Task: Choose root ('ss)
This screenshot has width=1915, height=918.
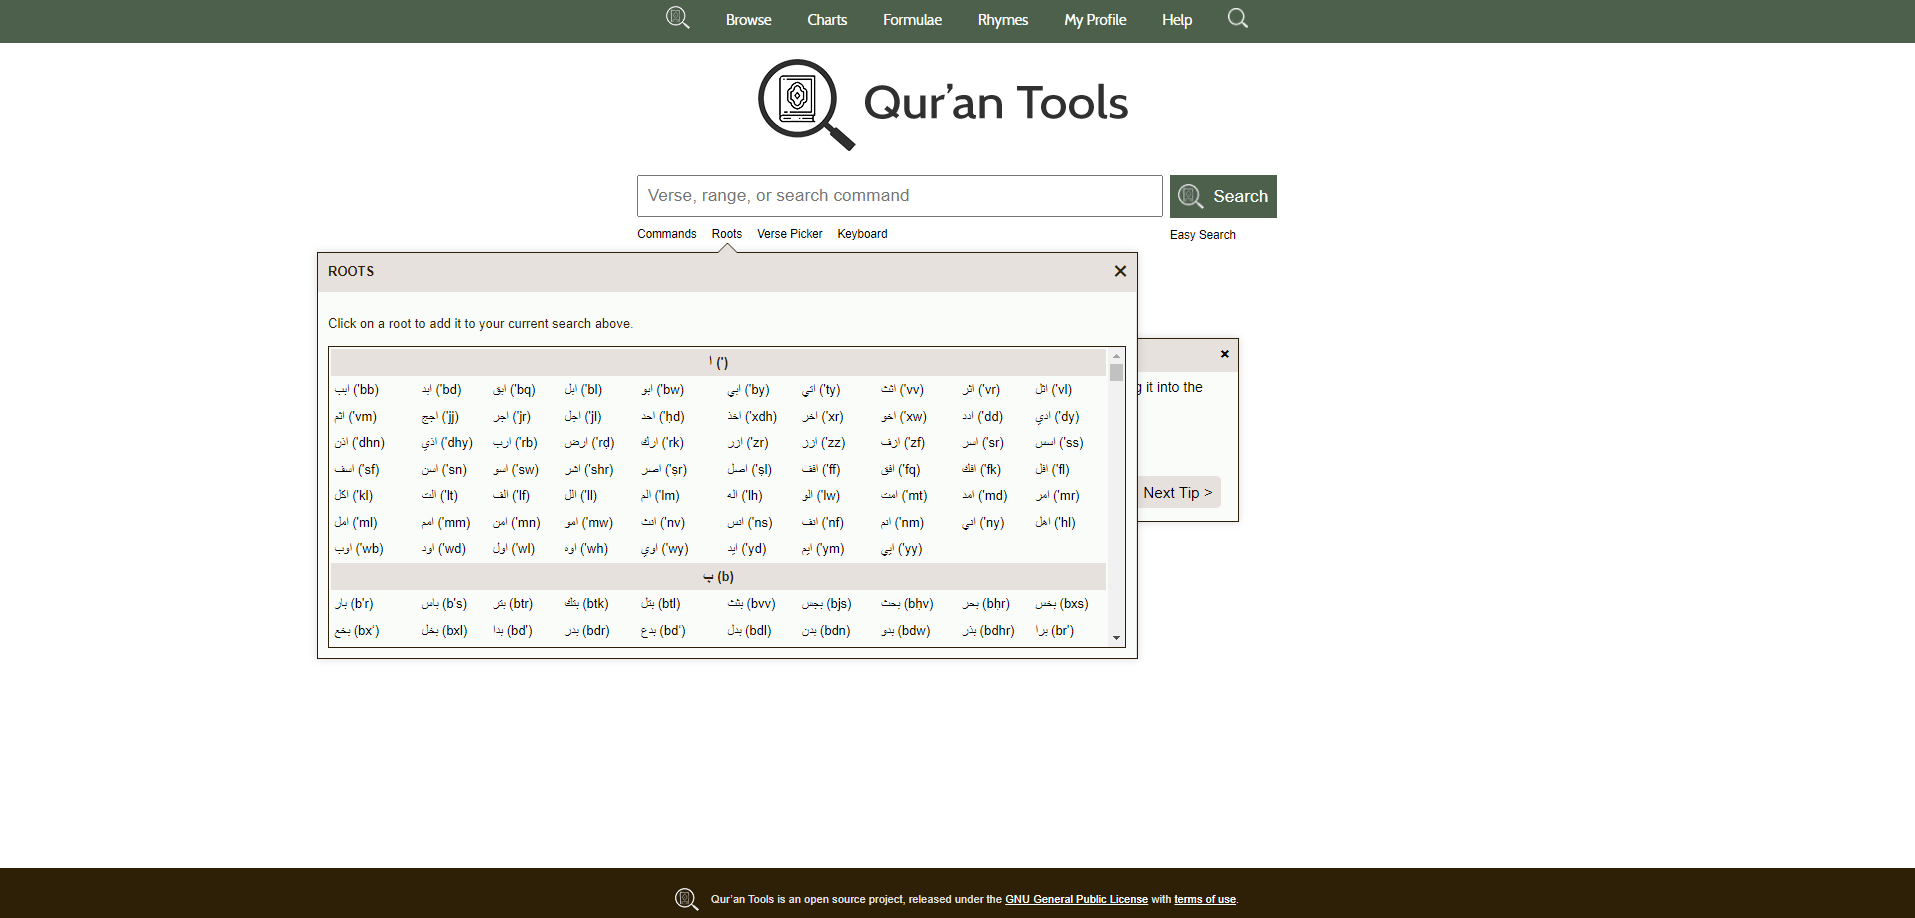Action: (1060, 443)
